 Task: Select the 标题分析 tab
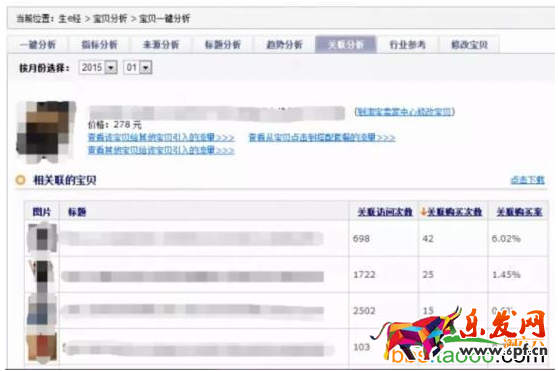tap(223, 45)
